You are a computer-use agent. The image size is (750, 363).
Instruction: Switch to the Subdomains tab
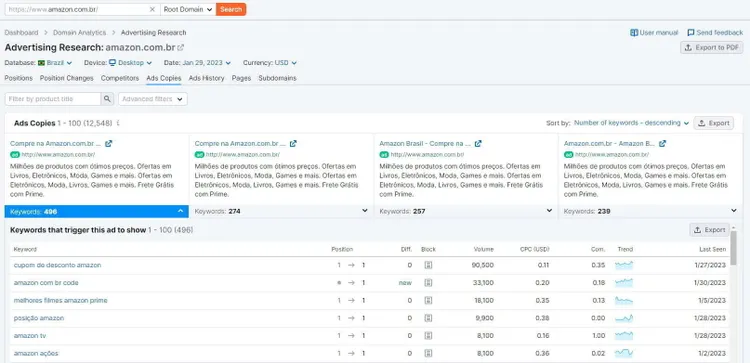pyautogui.click(x=277, y=78)
